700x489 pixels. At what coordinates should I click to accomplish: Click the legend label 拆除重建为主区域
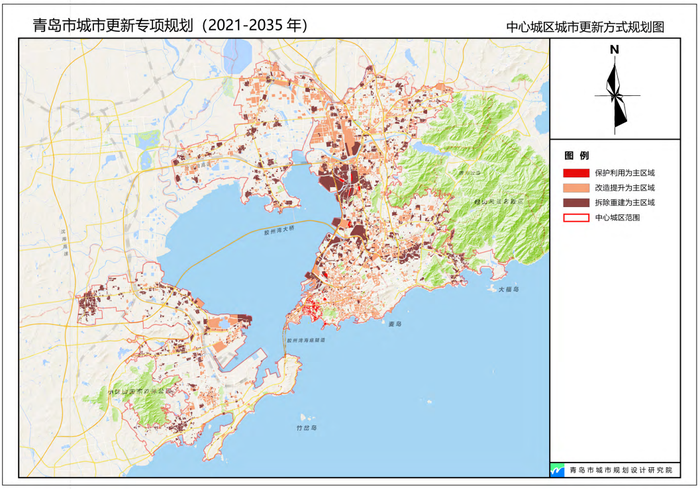pyautogui.click(x=625, y=202)
